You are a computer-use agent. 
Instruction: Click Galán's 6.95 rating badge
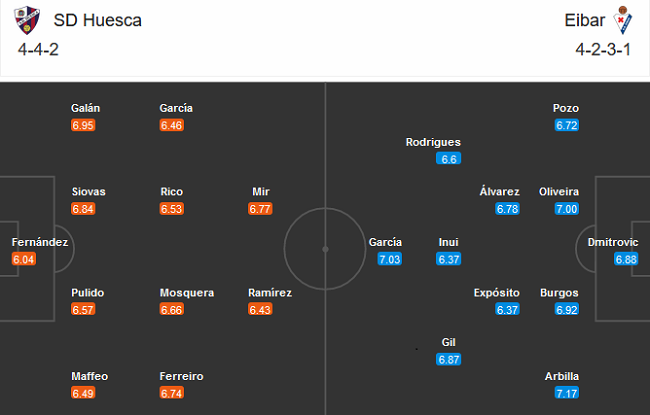pyautogui.click(x=84, y=126)
